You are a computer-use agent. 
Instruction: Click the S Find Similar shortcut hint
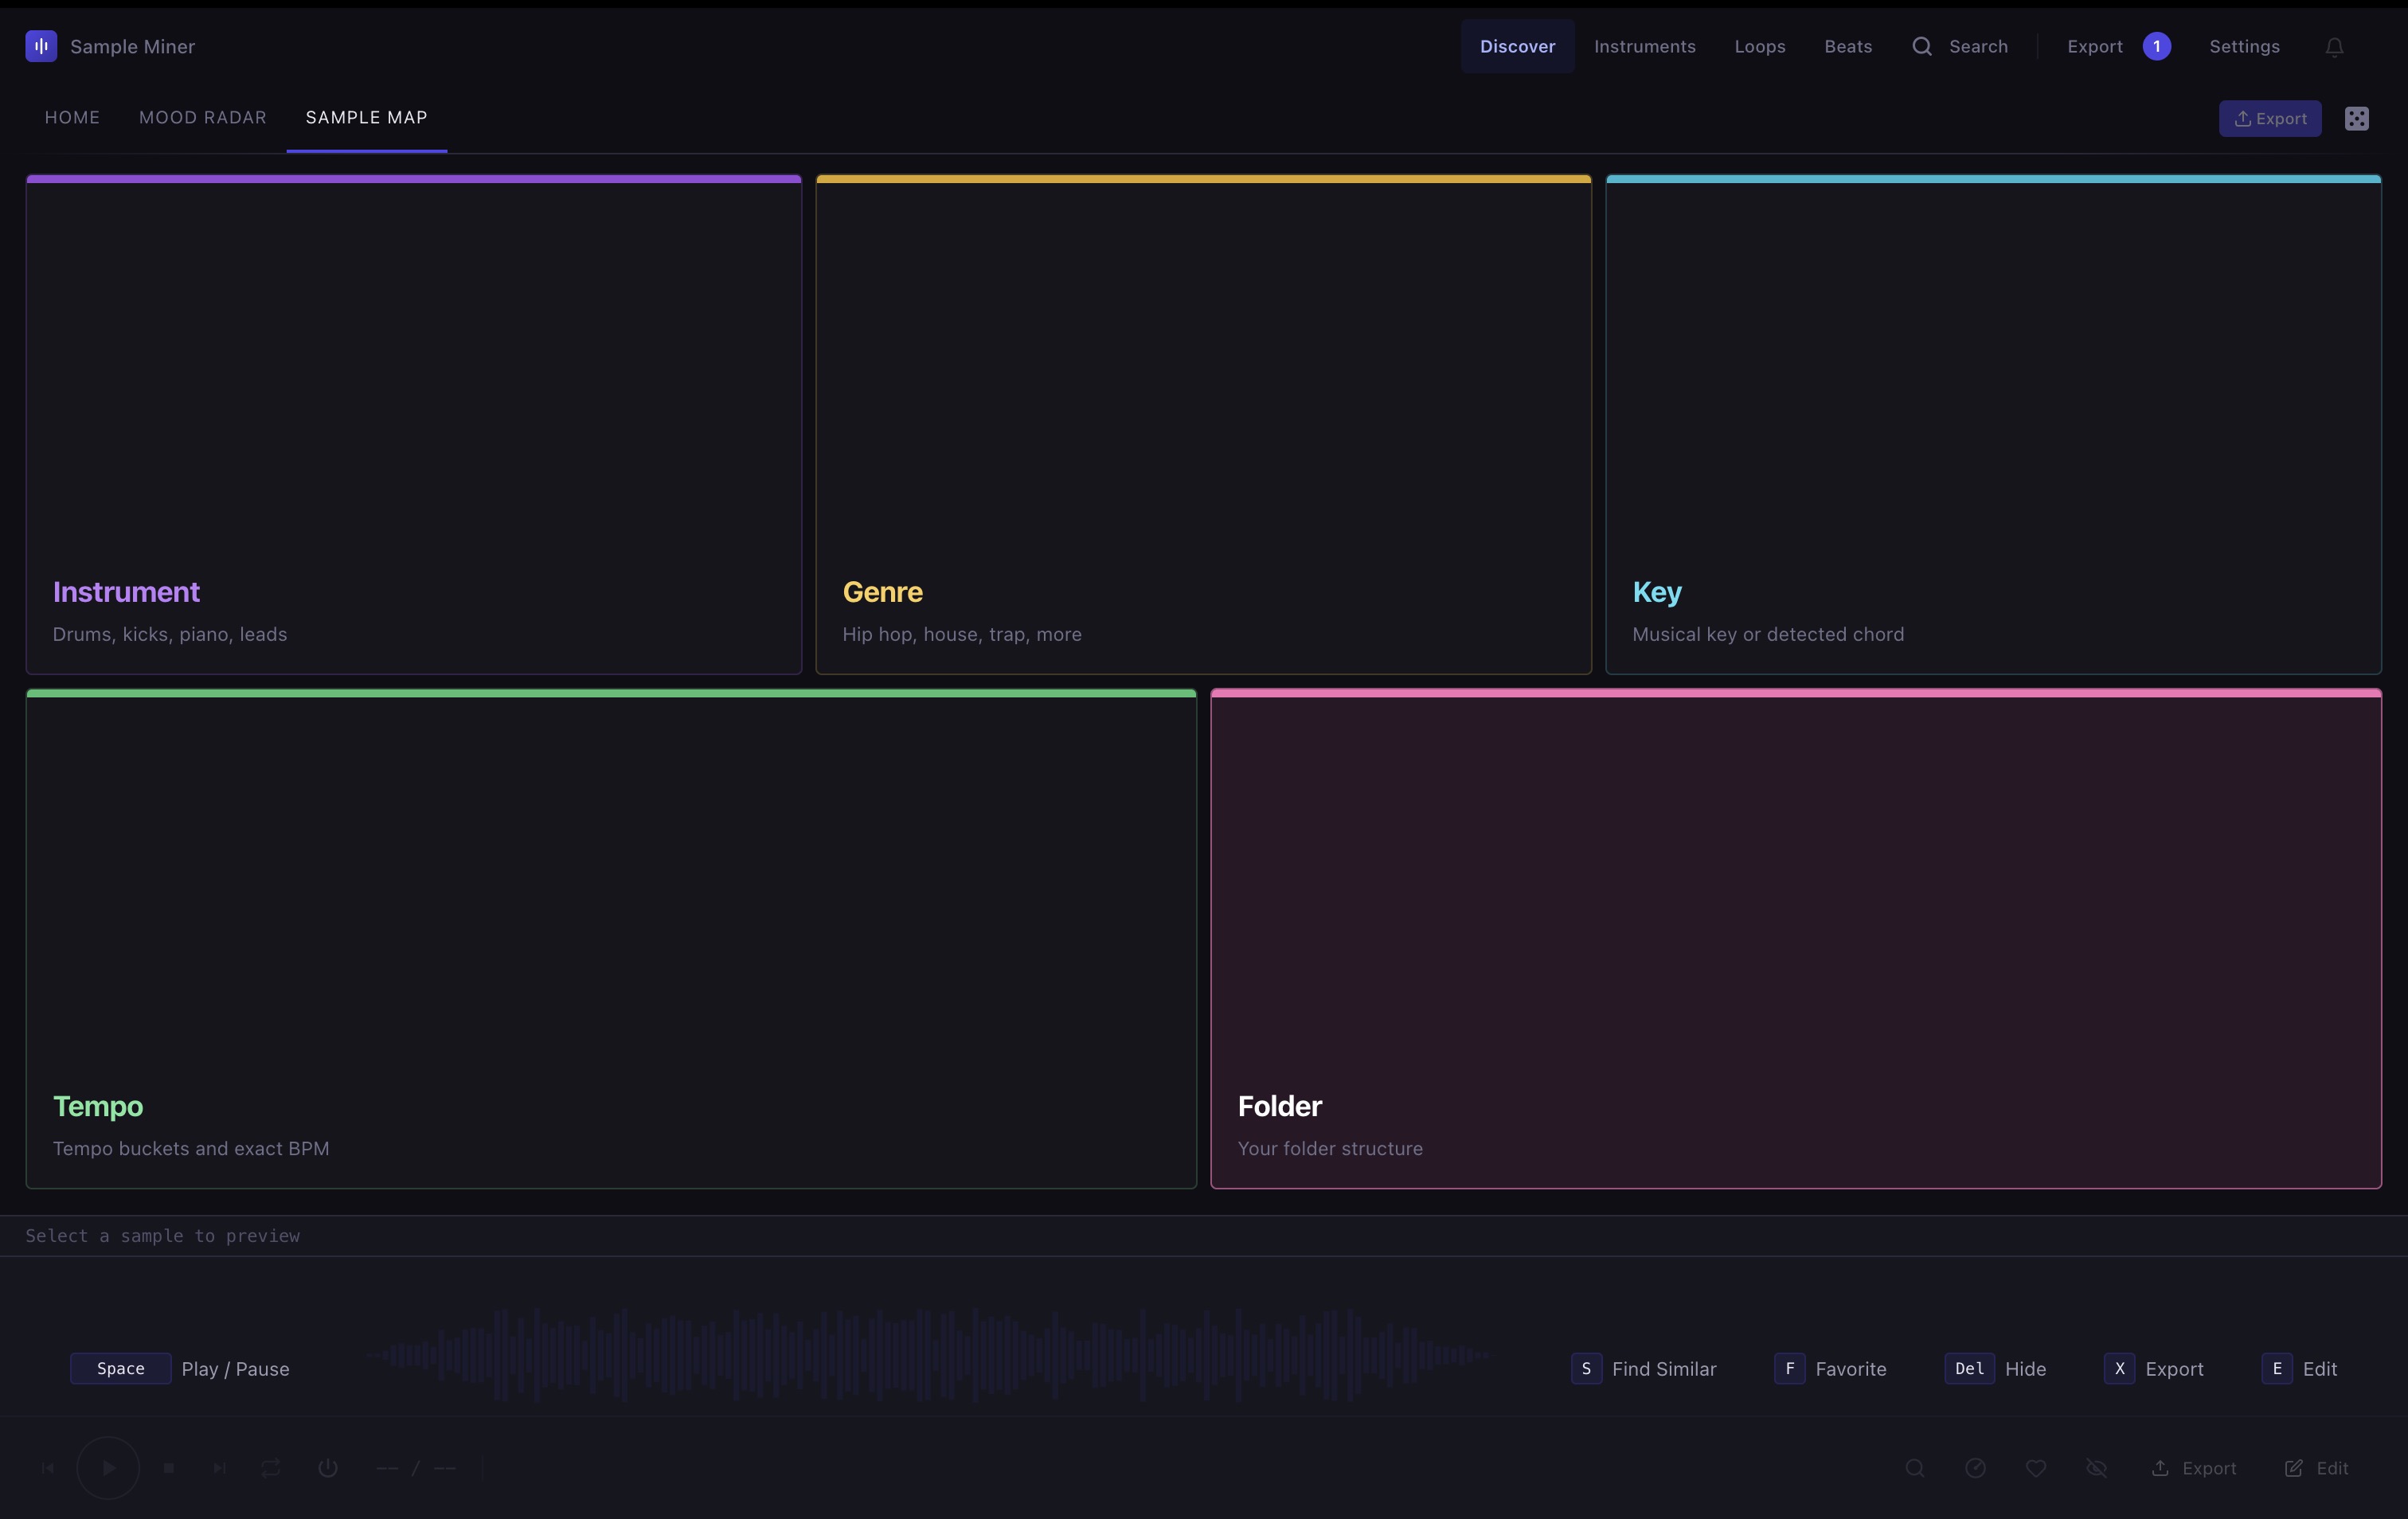coord(1643,1368)
